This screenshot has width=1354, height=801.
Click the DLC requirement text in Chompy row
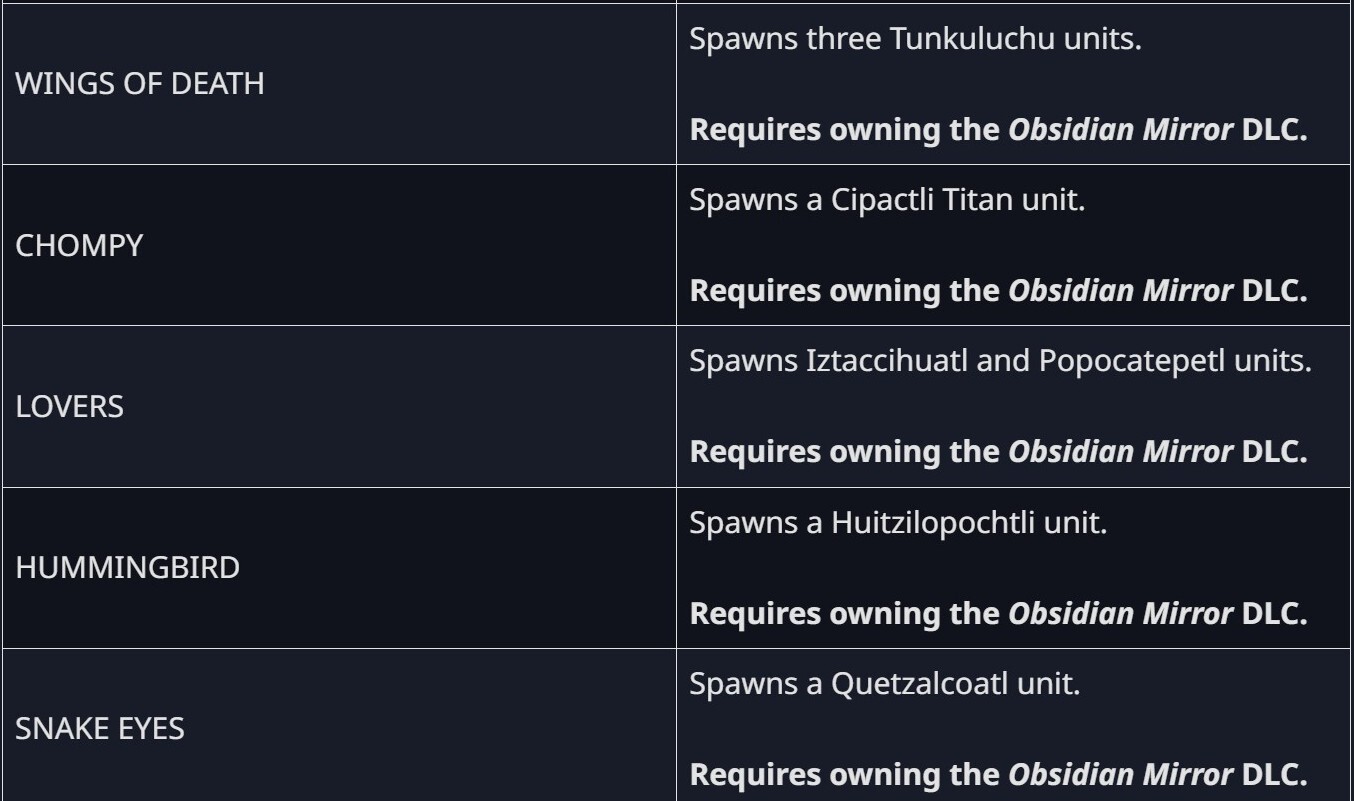(x=999, y=290)
